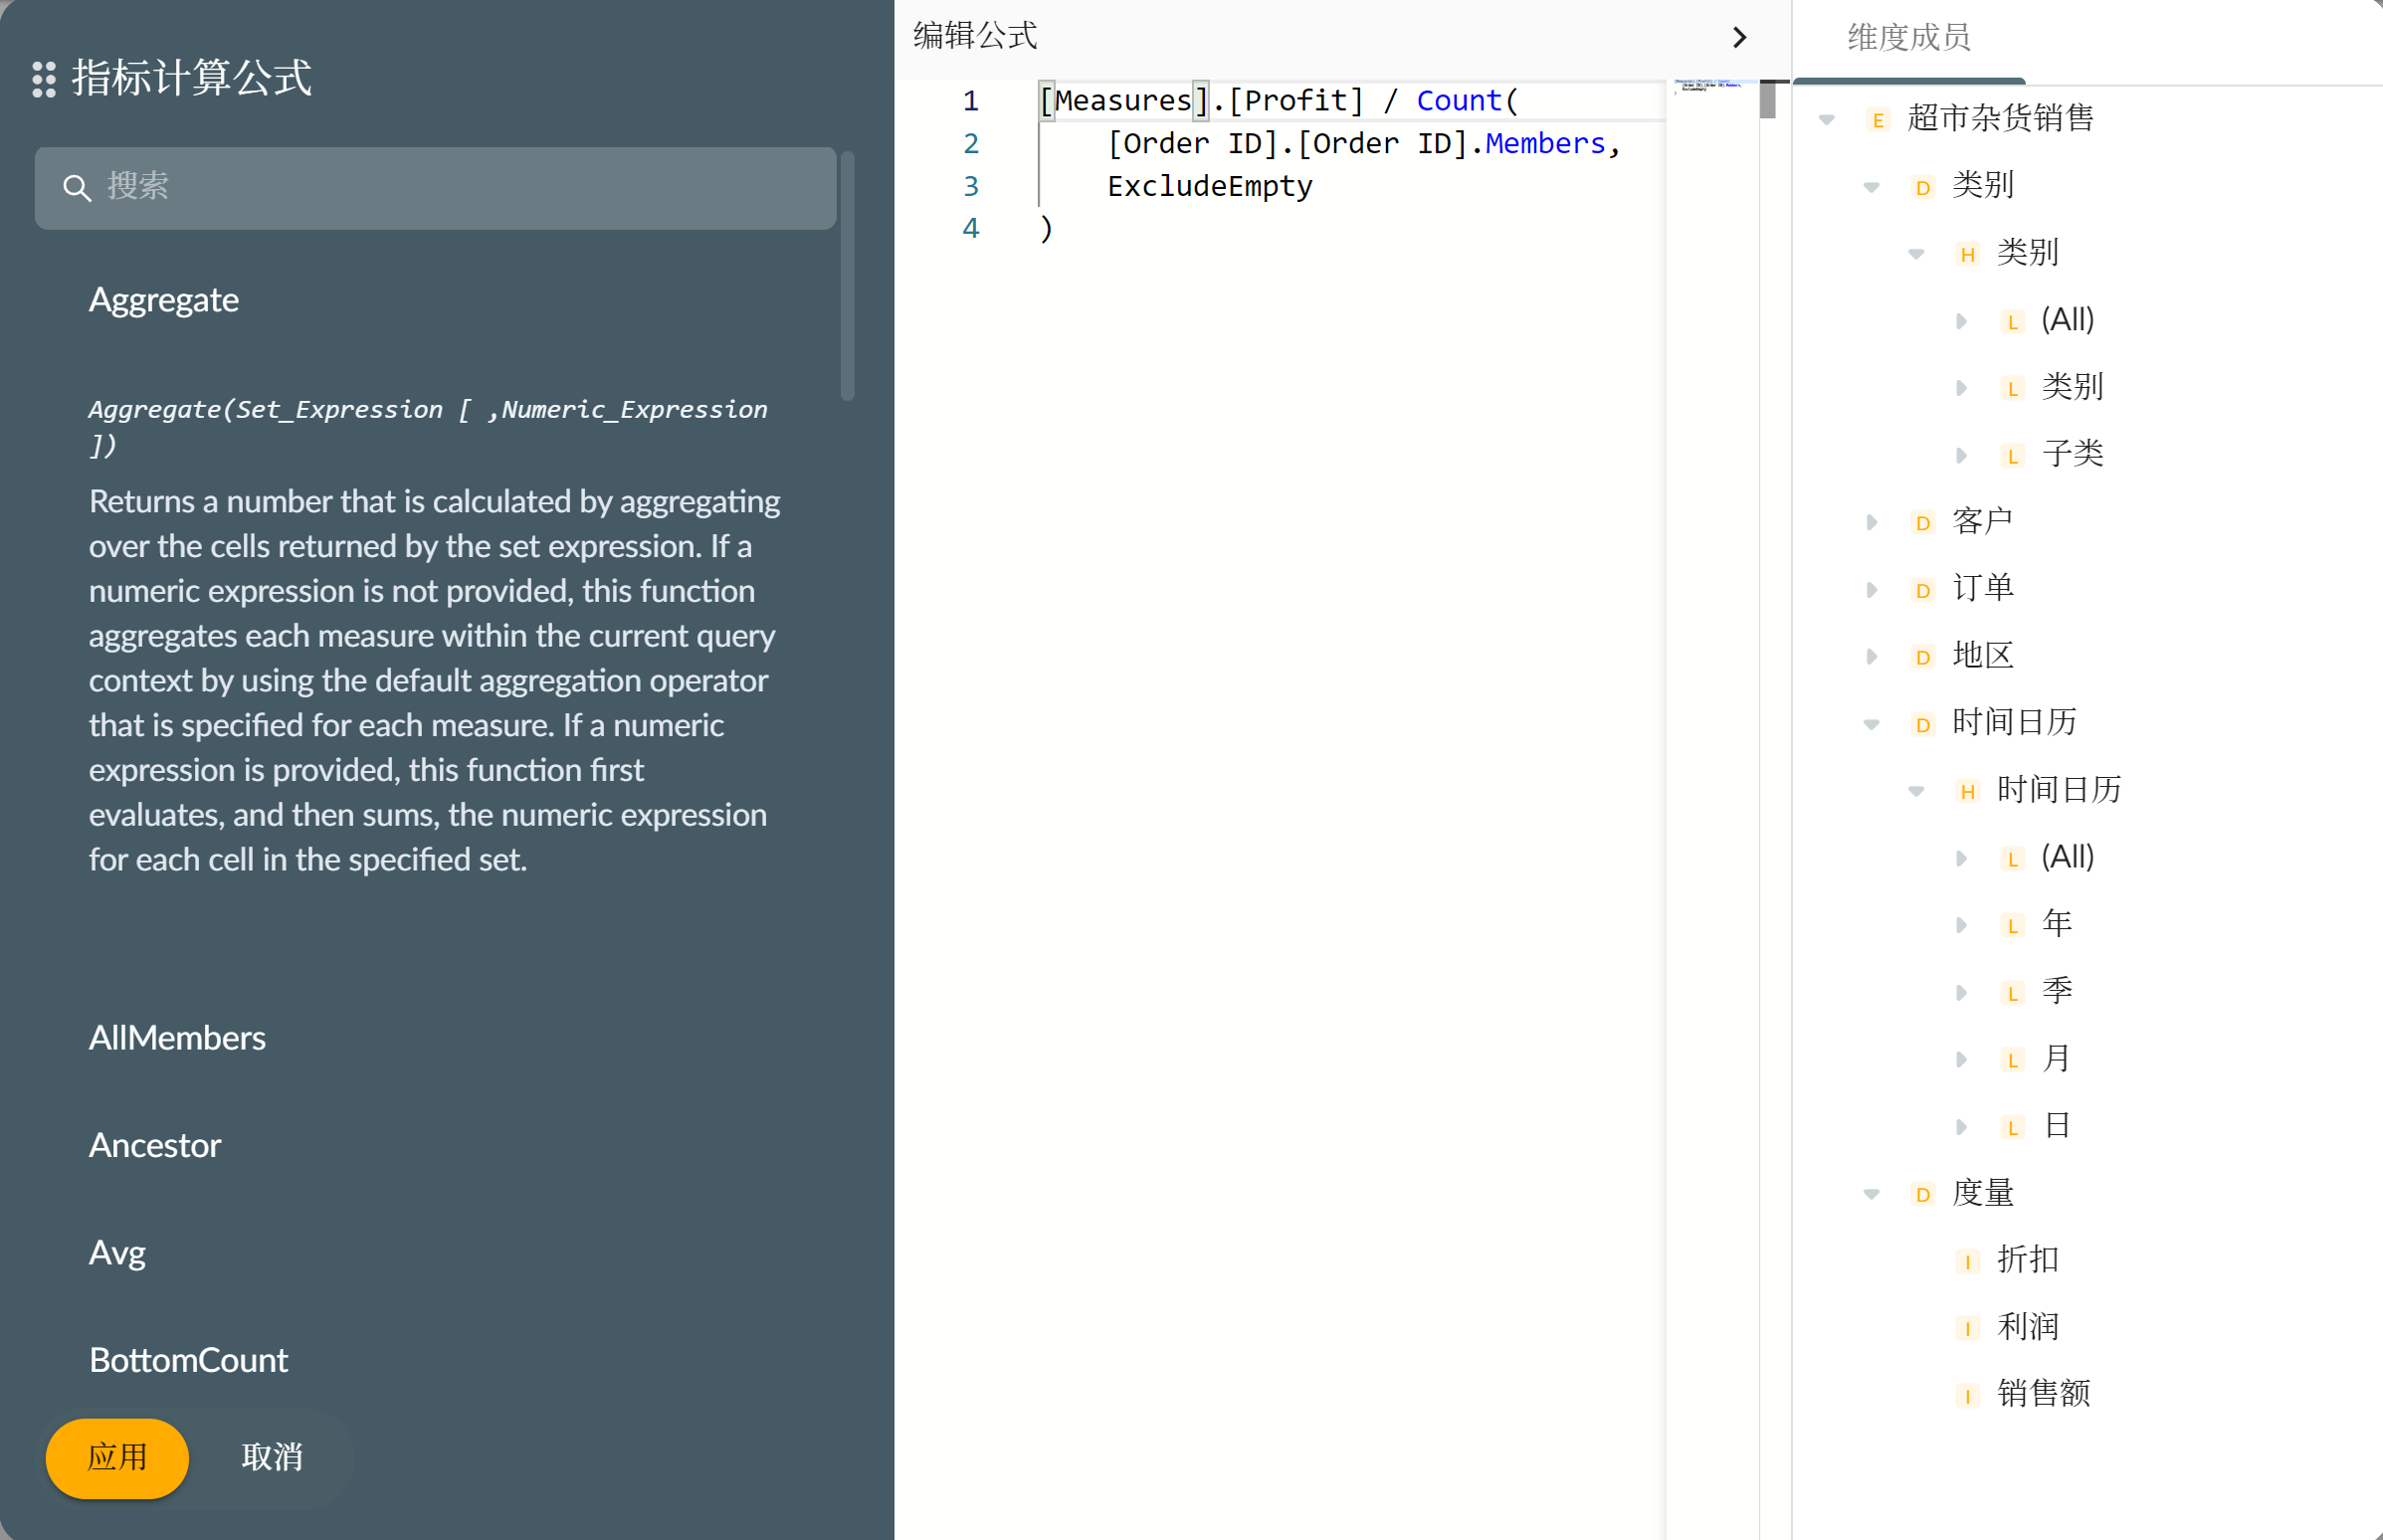Switch to the 维度成员 tab
Screen dimensions: 2383x1540
[x=1908, y=38]
